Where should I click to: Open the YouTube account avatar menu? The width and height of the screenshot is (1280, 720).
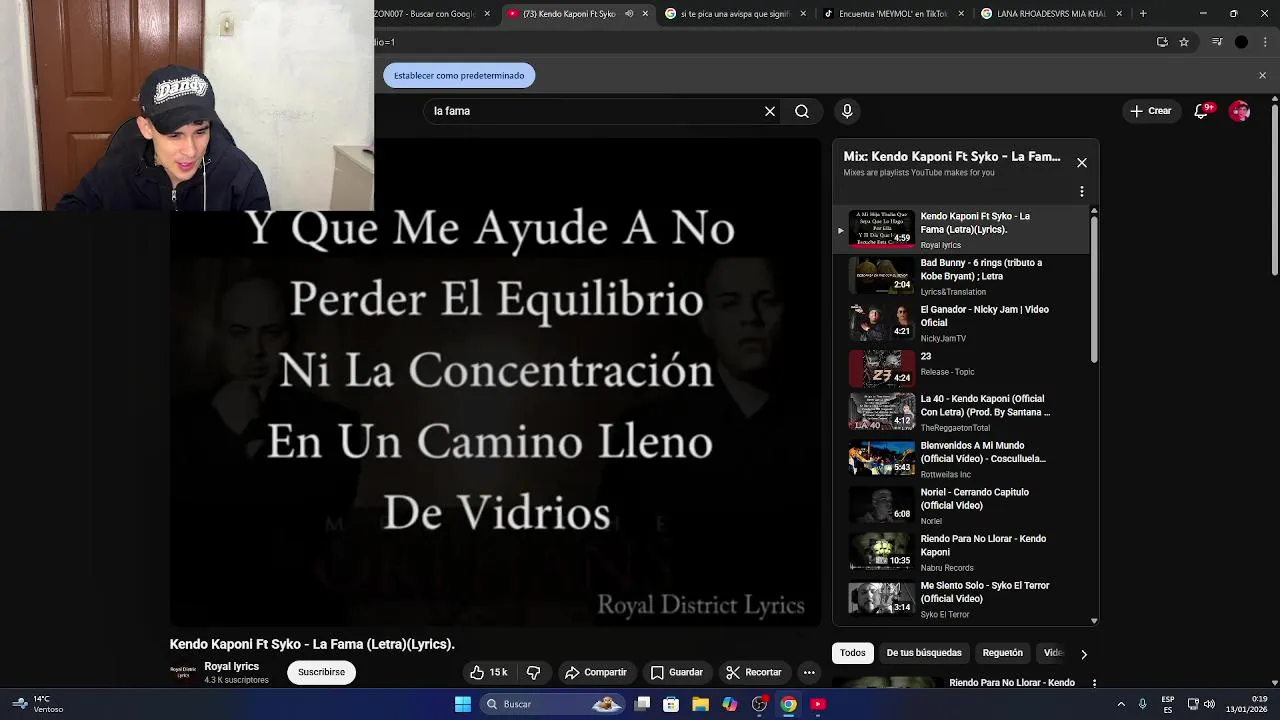(x=1240, y=111)
